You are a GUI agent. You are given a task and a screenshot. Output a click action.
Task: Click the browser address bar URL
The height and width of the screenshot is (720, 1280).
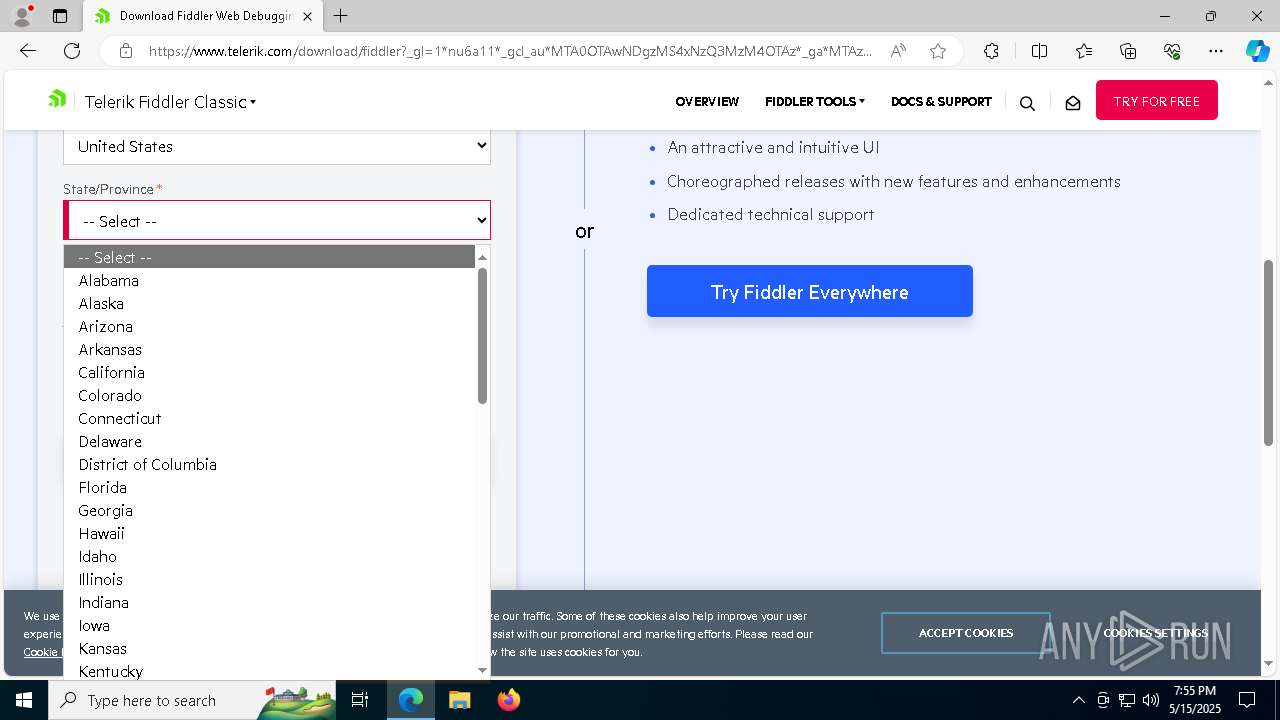click(510, 51)
